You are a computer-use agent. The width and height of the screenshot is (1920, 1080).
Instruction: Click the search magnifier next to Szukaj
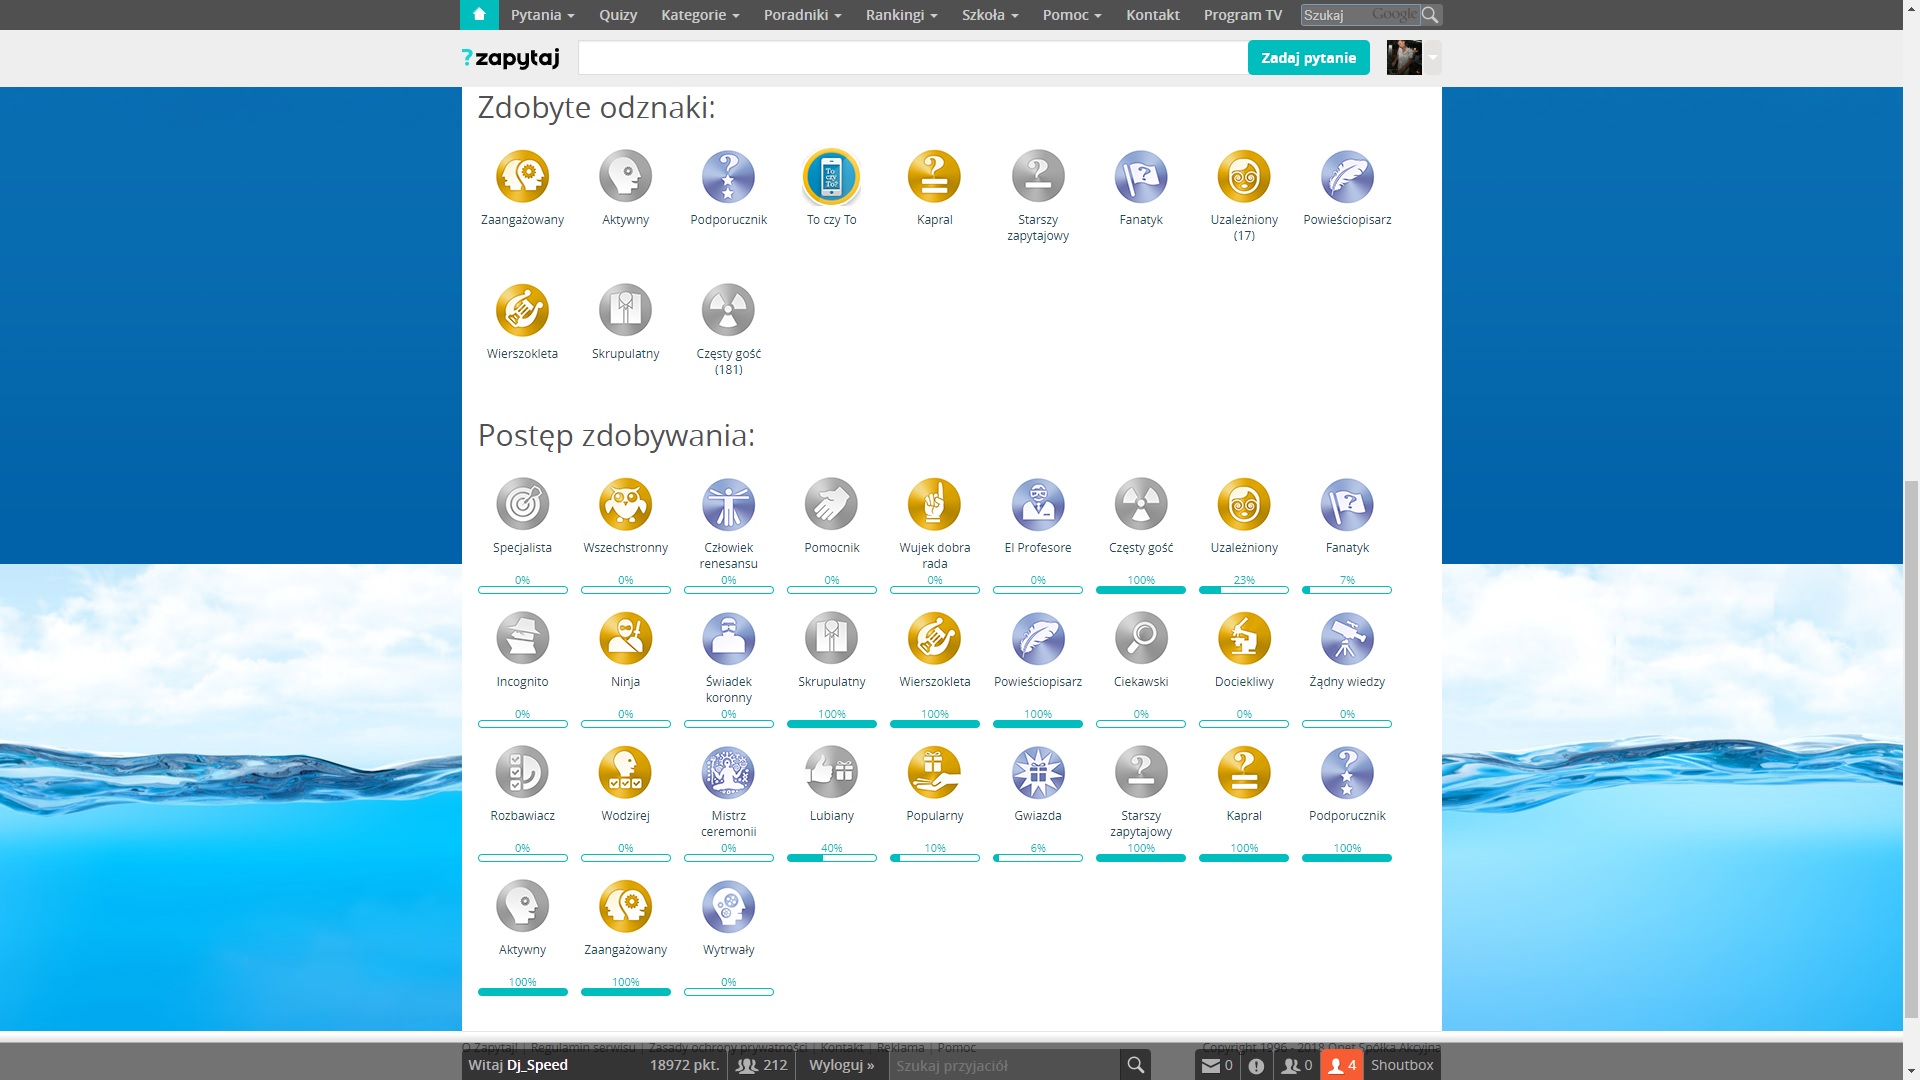click(1430, 15)
